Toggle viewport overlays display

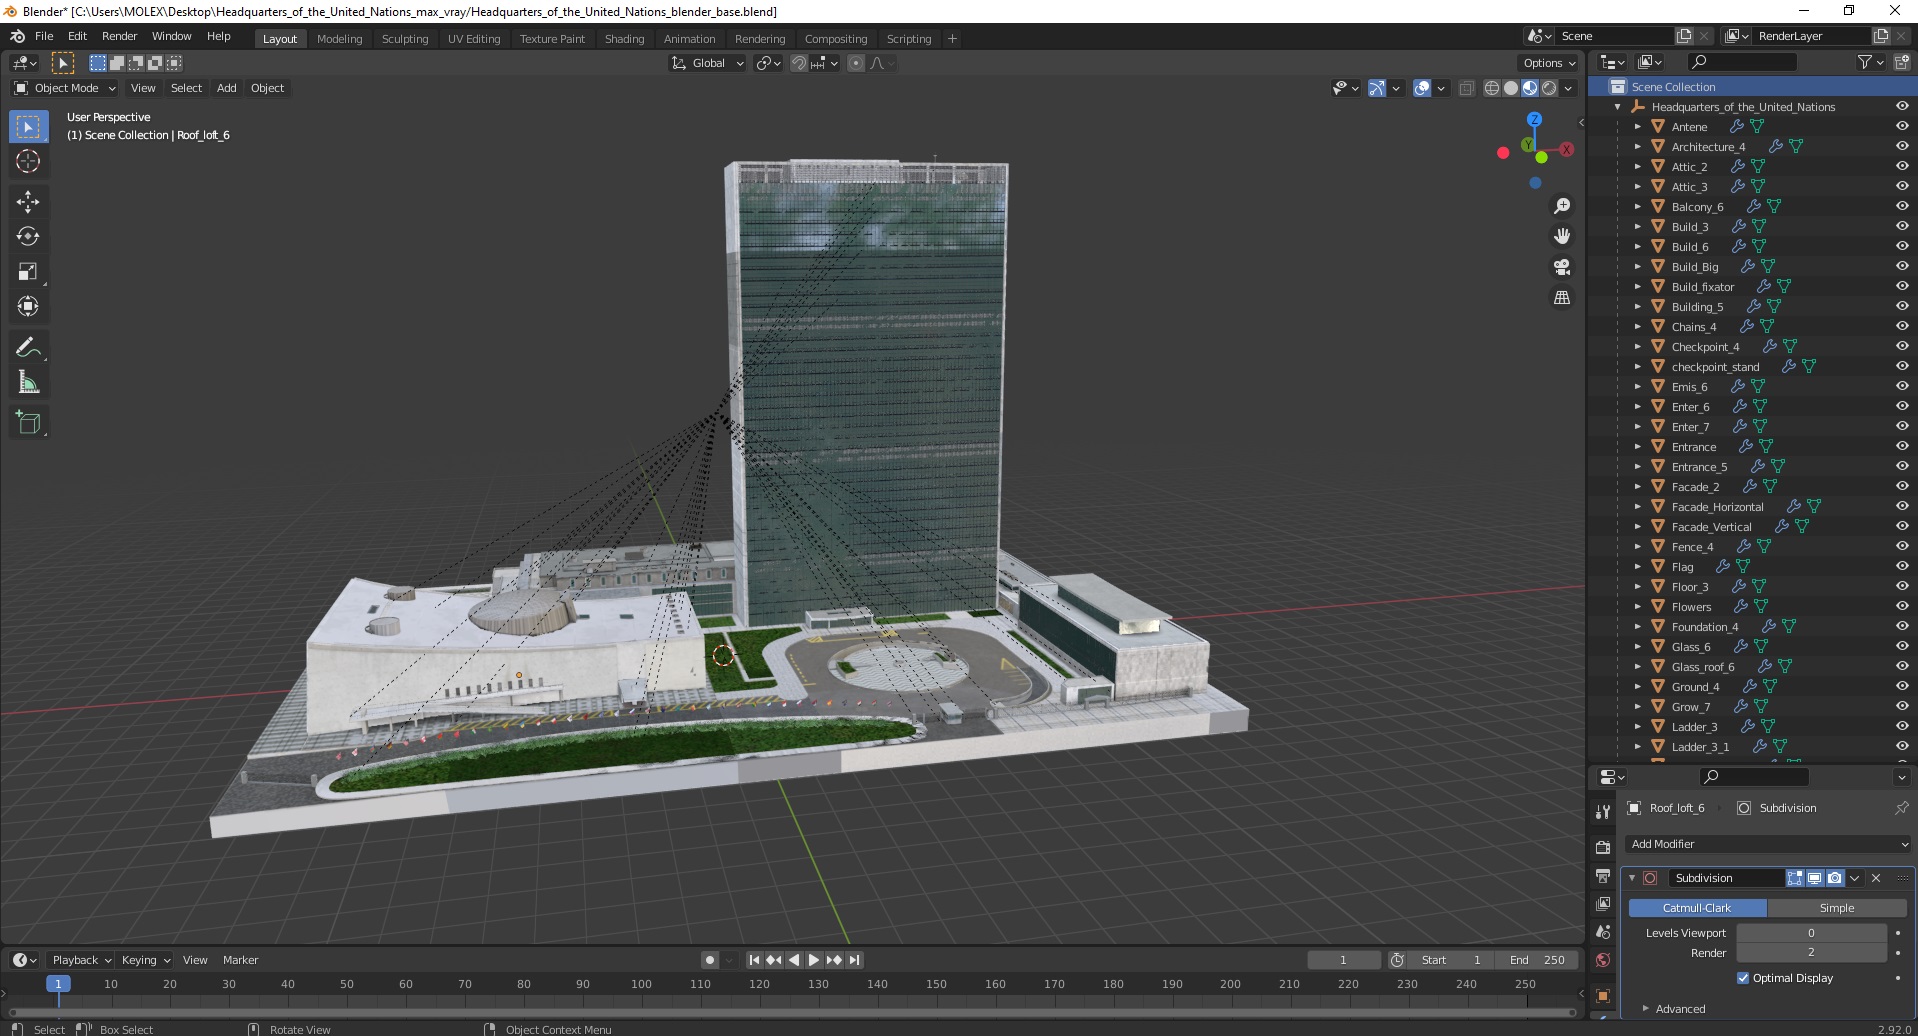1422,88
